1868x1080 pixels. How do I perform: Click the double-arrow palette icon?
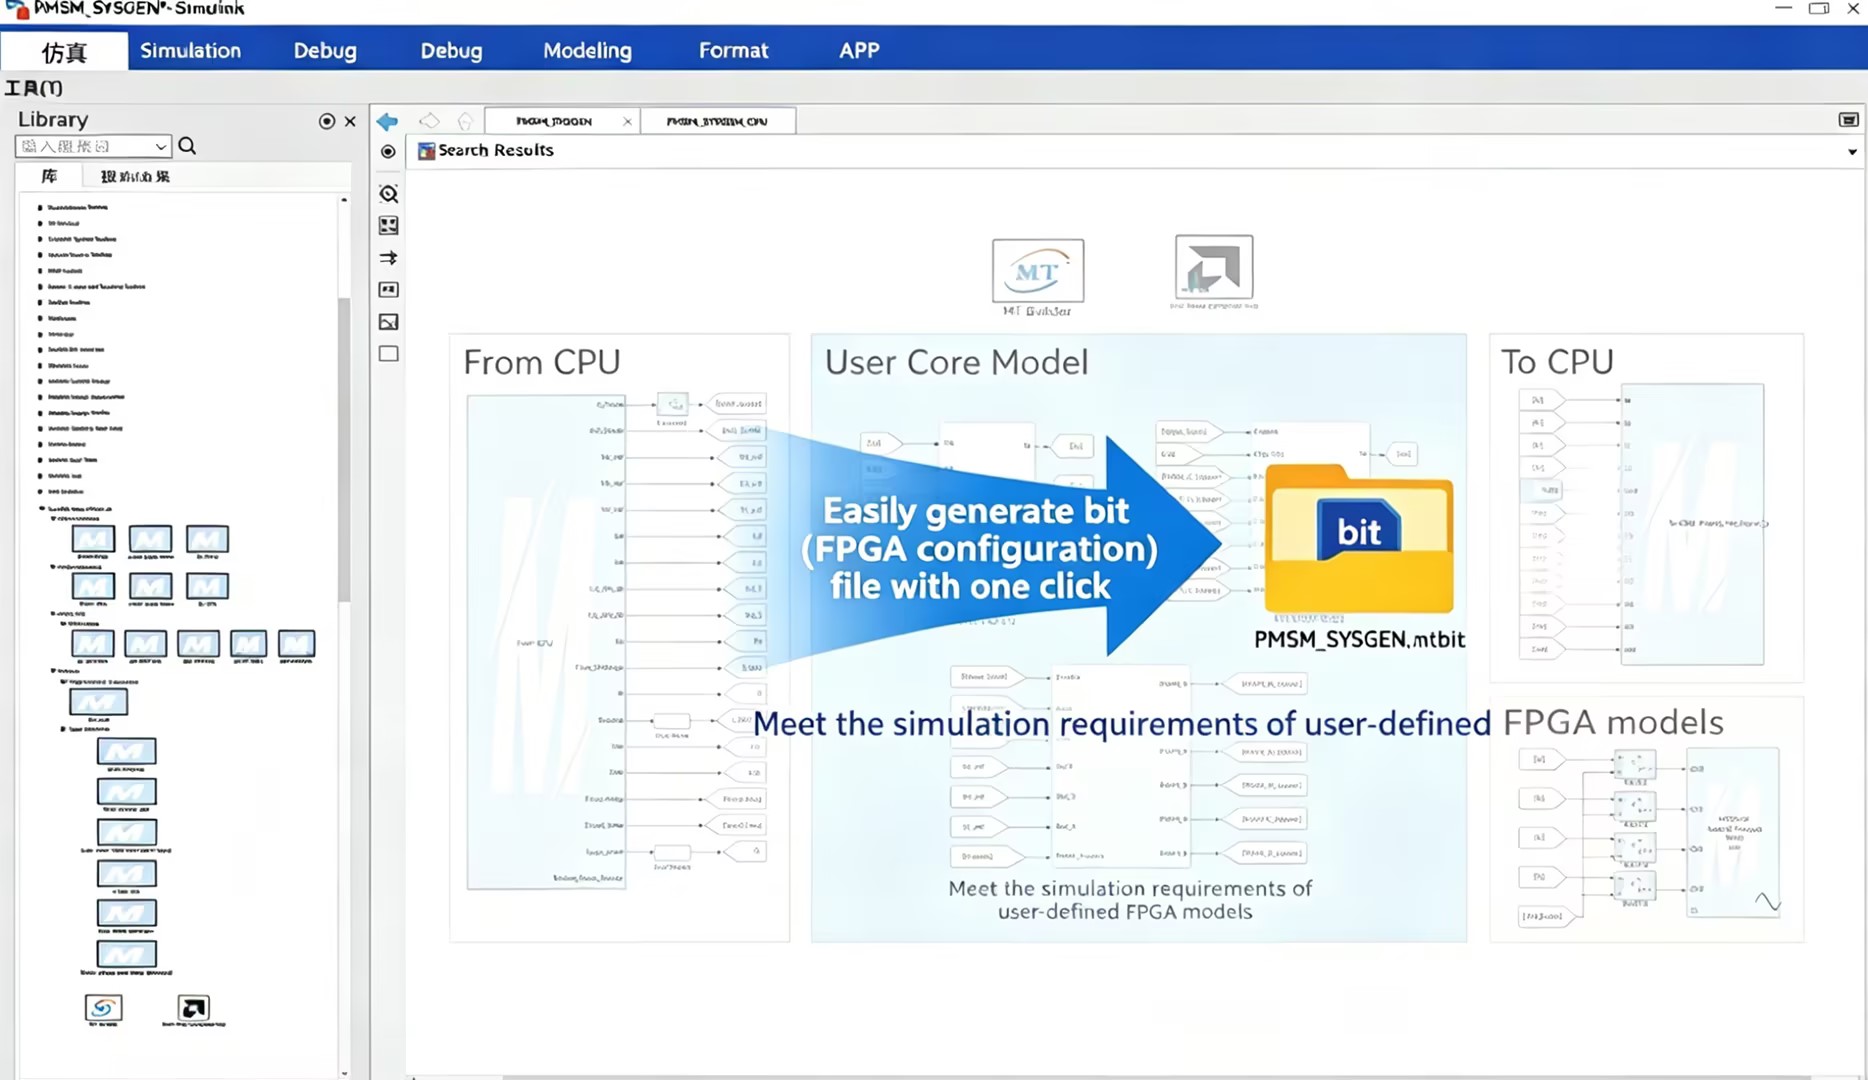pos(389,258)
